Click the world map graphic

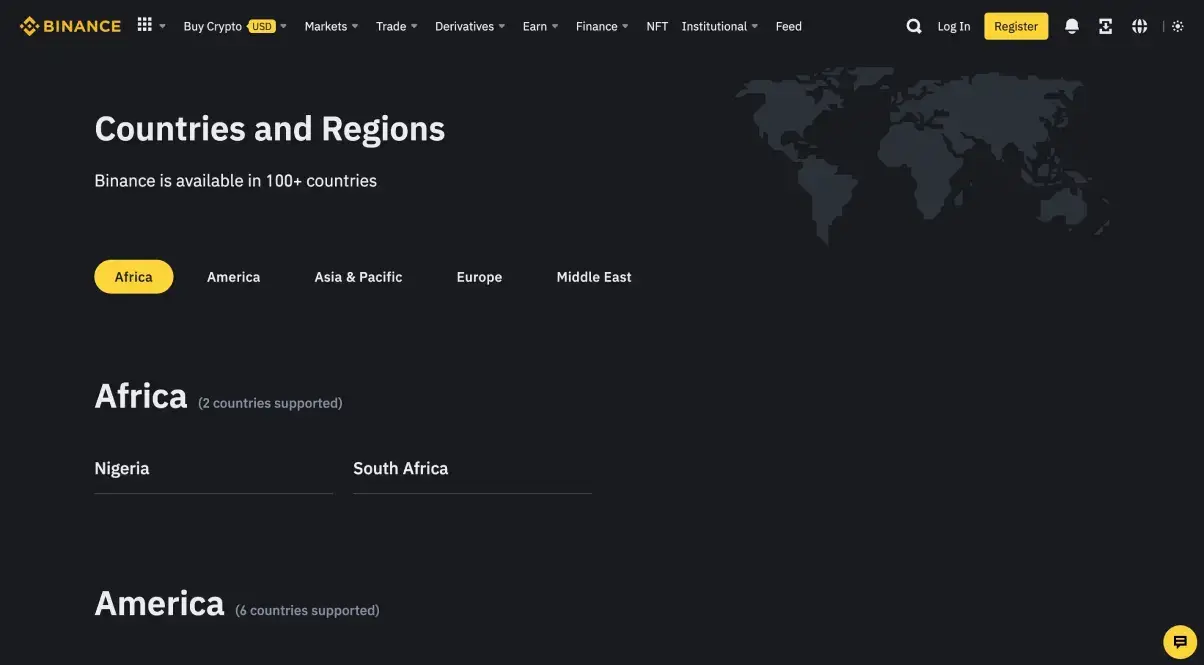(924, 155)
